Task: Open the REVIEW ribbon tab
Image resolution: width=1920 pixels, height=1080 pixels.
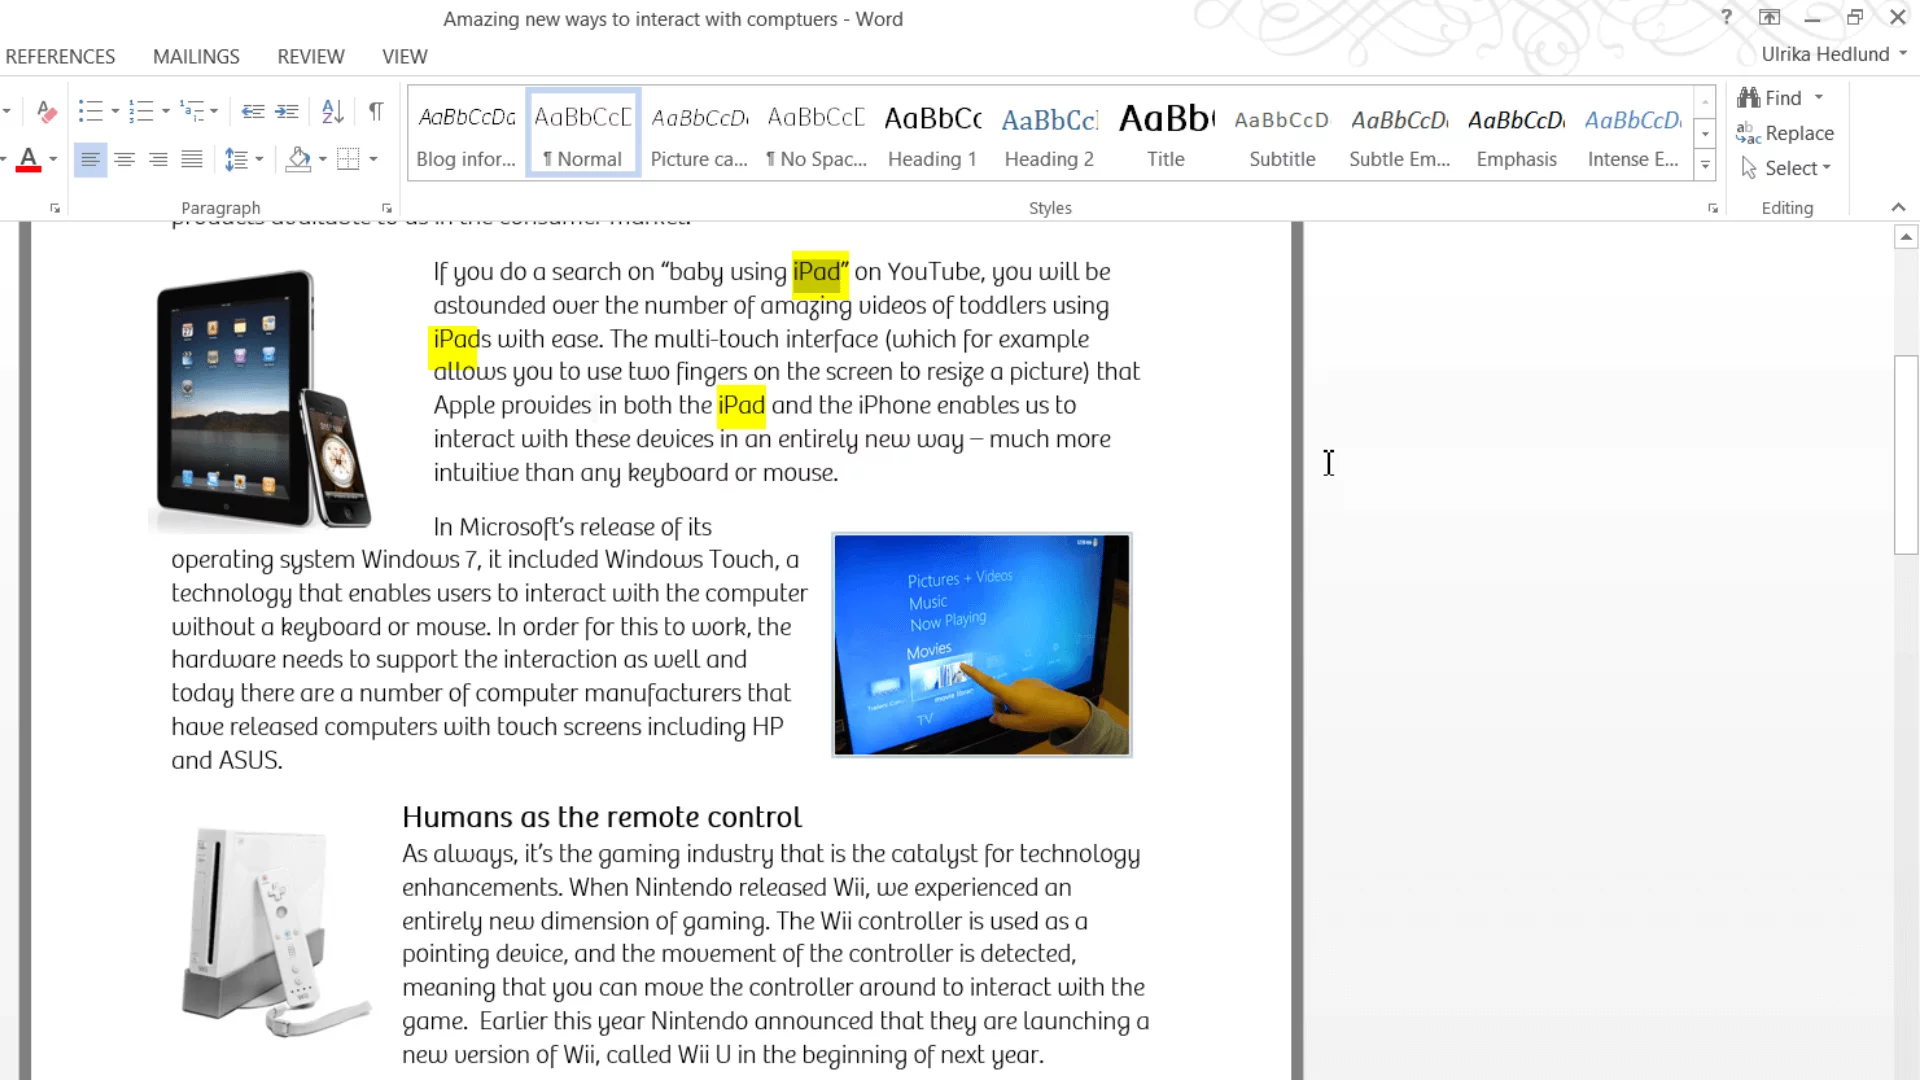Action: [x=310, y=57]
